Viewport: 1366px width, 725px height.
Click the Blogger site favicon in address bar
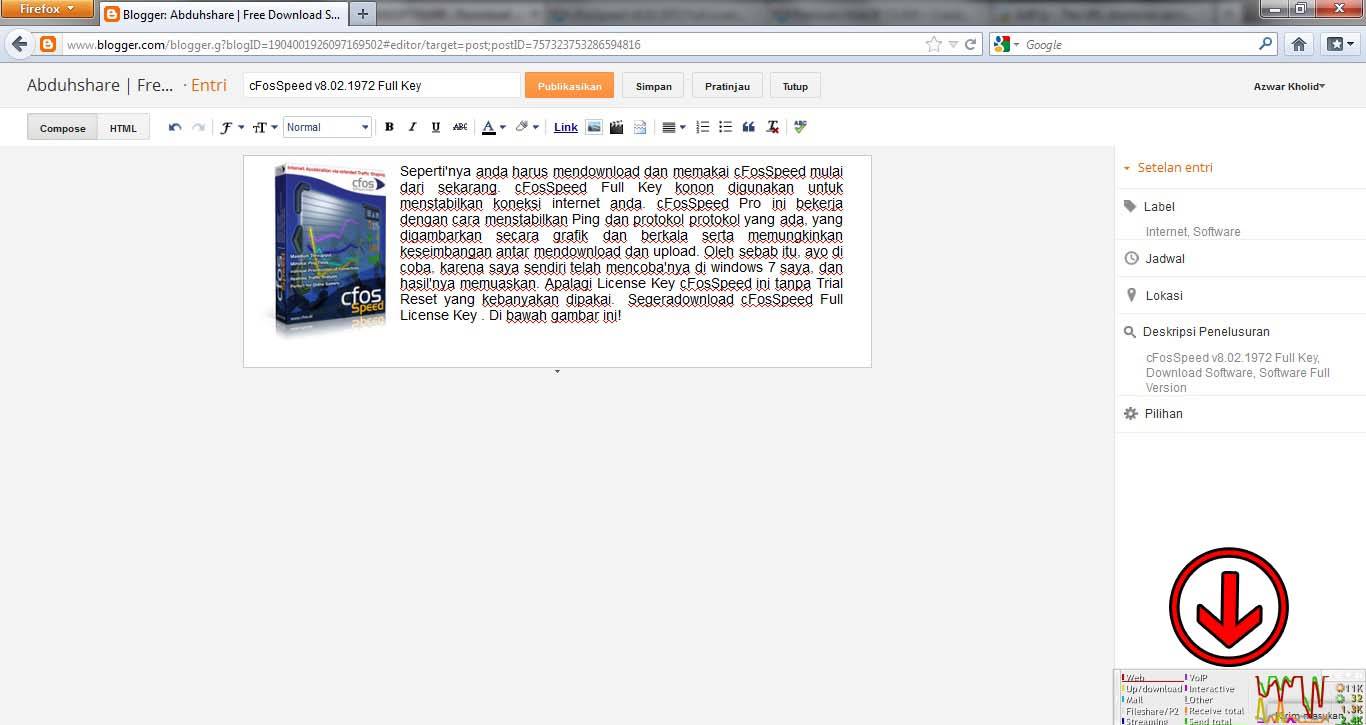48,44
